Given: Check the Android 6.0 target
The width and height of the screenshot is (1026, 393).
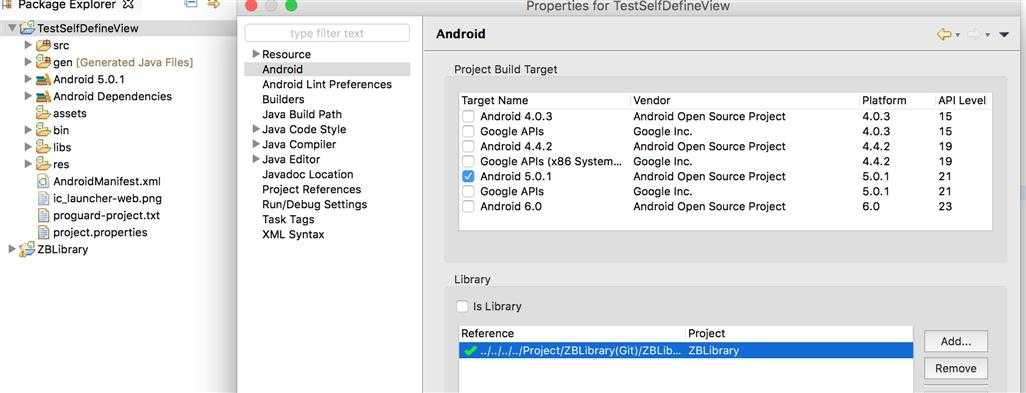Looking at the screenshot, I should 468,207.
